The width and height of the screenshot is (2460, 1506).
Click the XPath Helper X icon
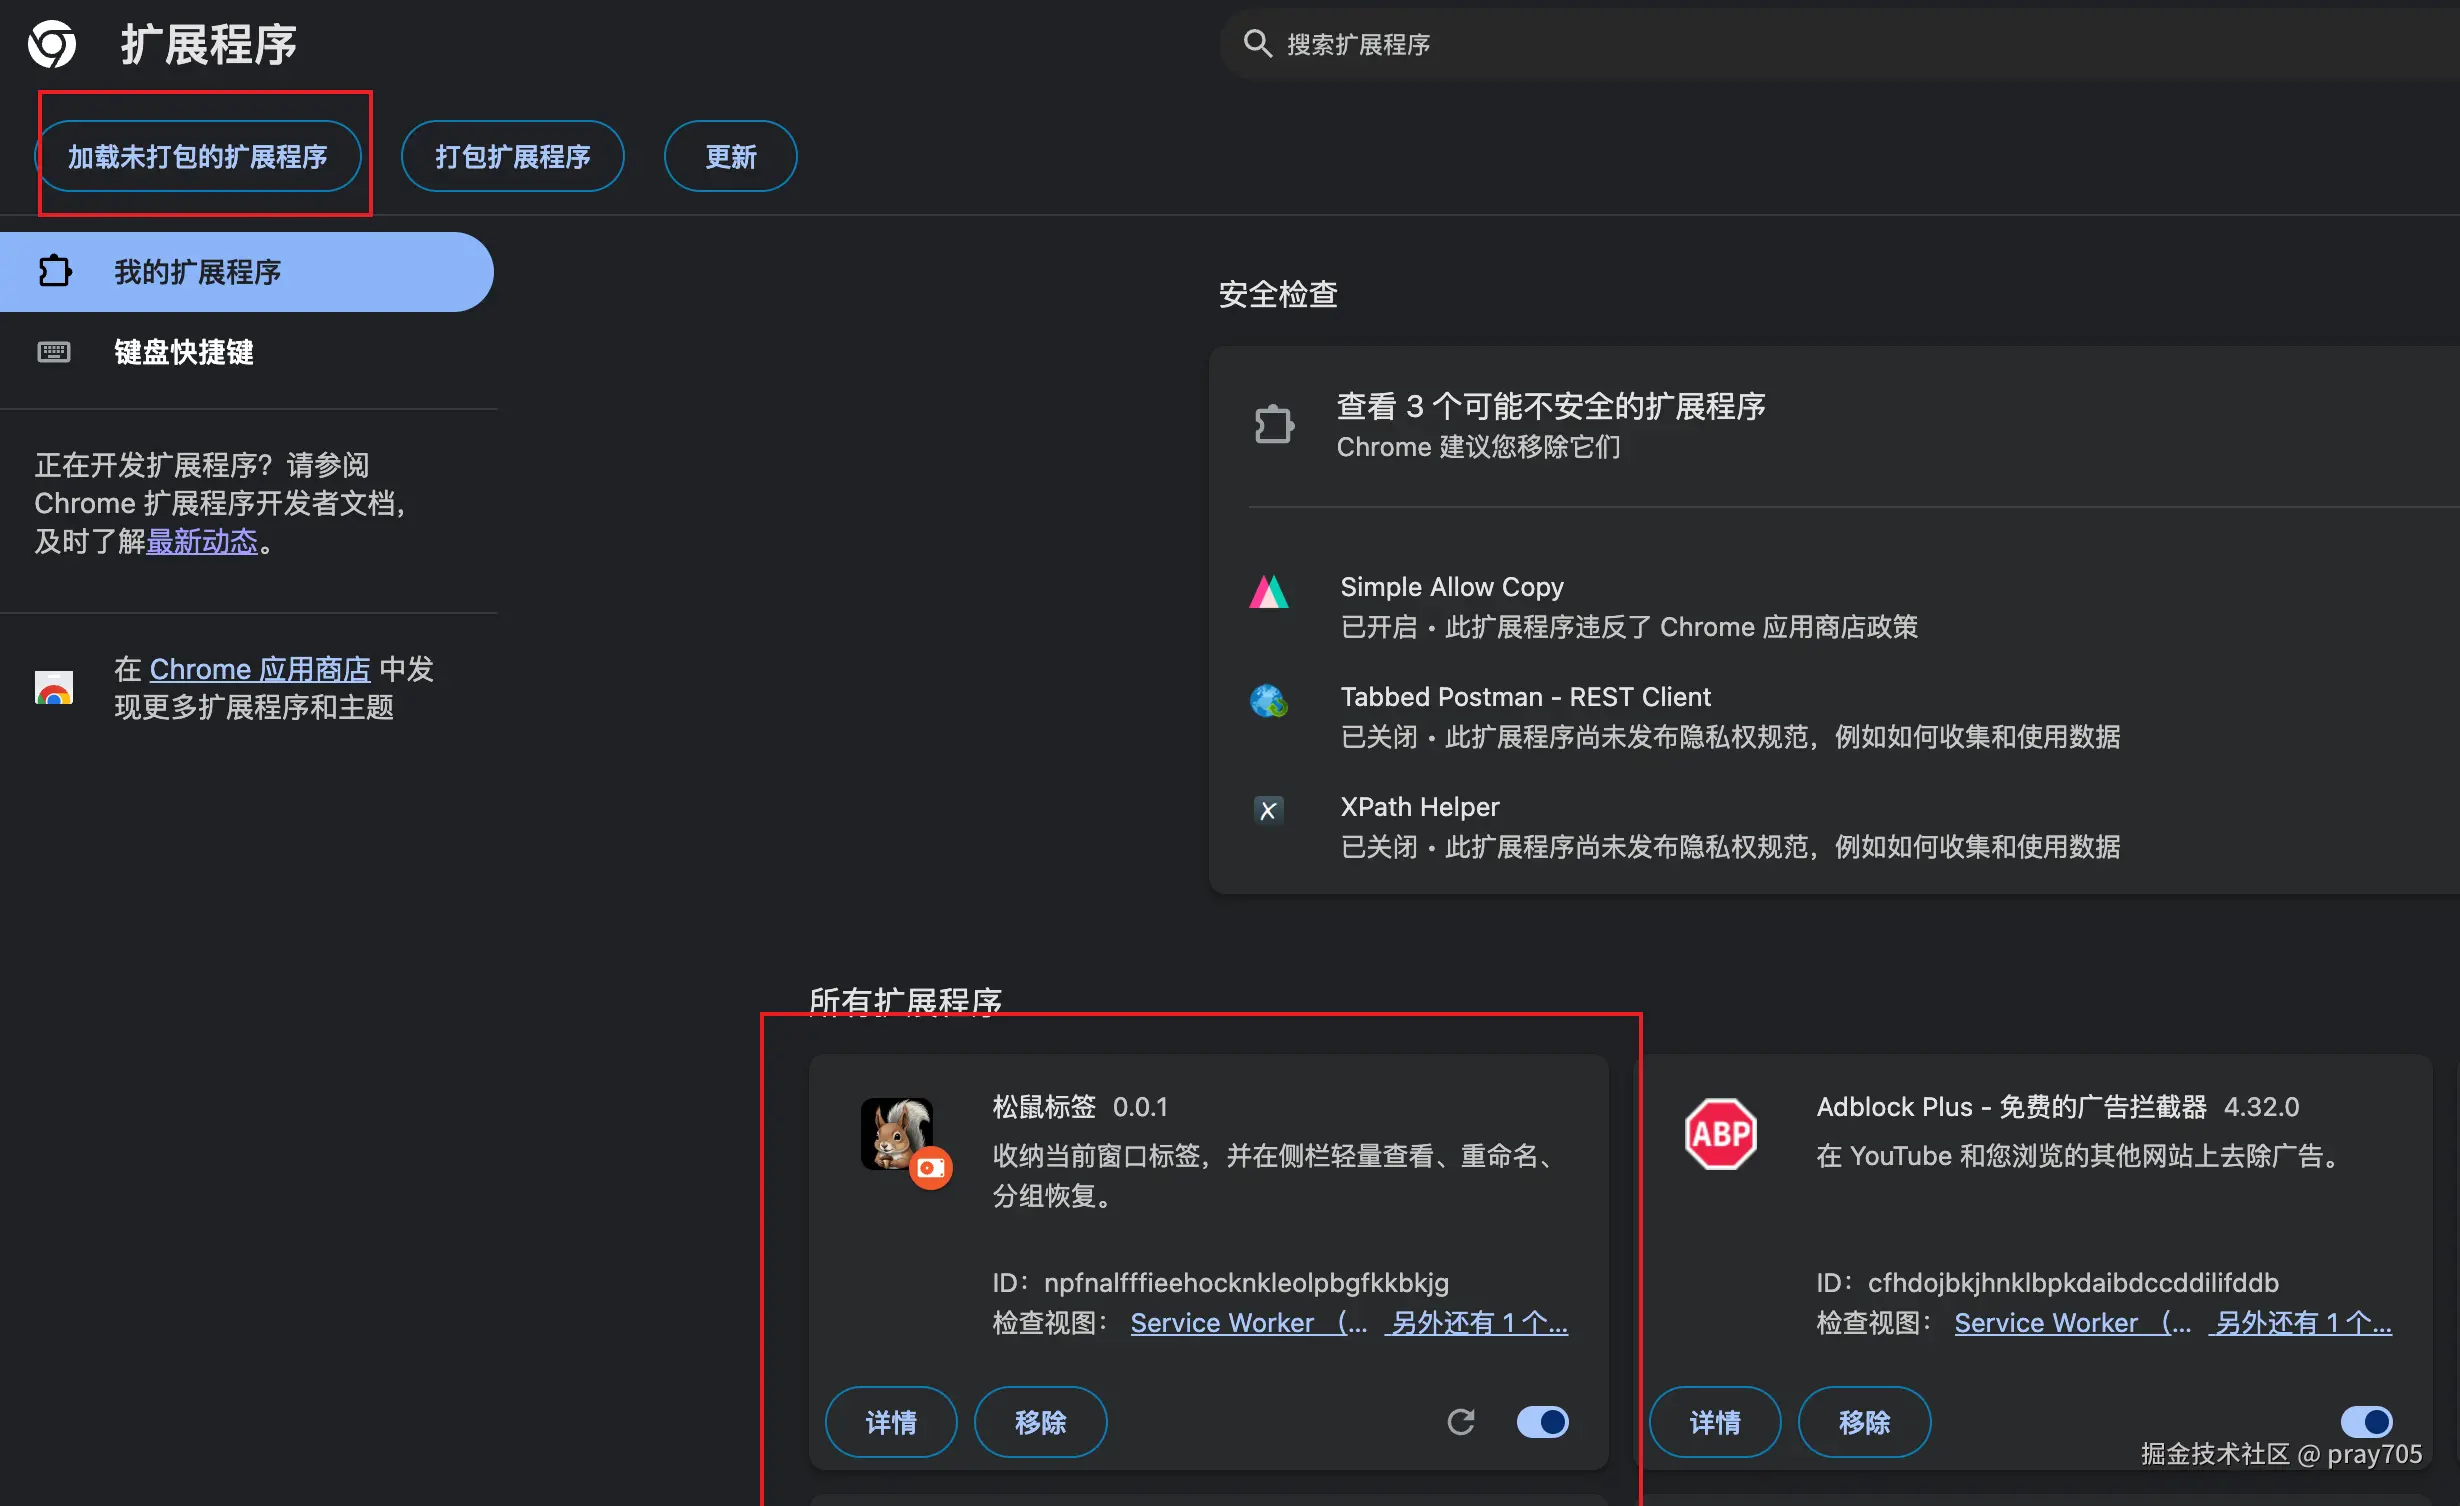pyautogui.click(x=1269, y=810)
